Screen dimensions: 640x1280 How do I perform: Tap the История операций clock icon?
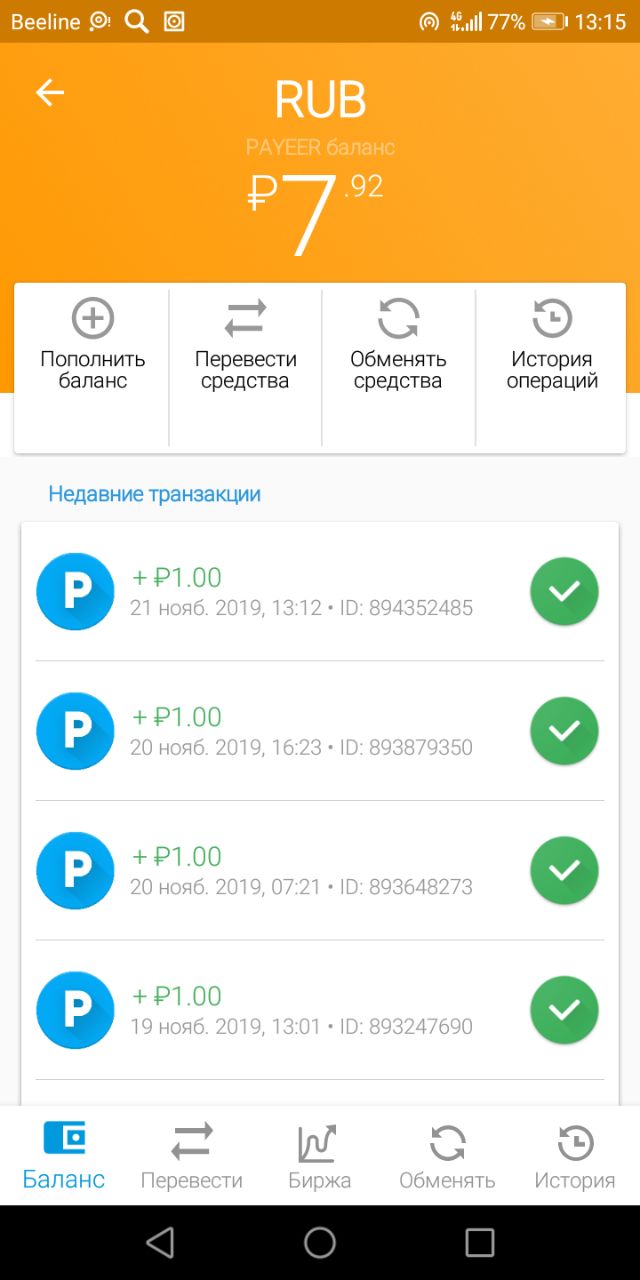tap(552, 319)
